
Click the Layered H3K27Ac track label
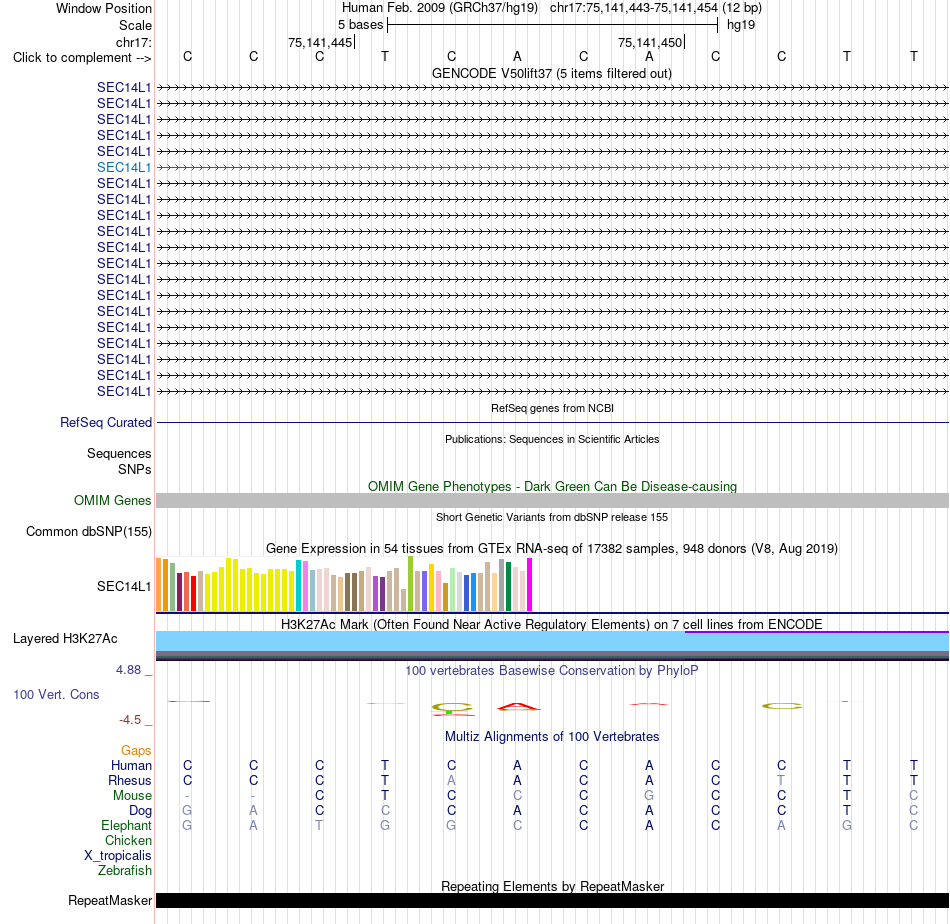point(65,639)
